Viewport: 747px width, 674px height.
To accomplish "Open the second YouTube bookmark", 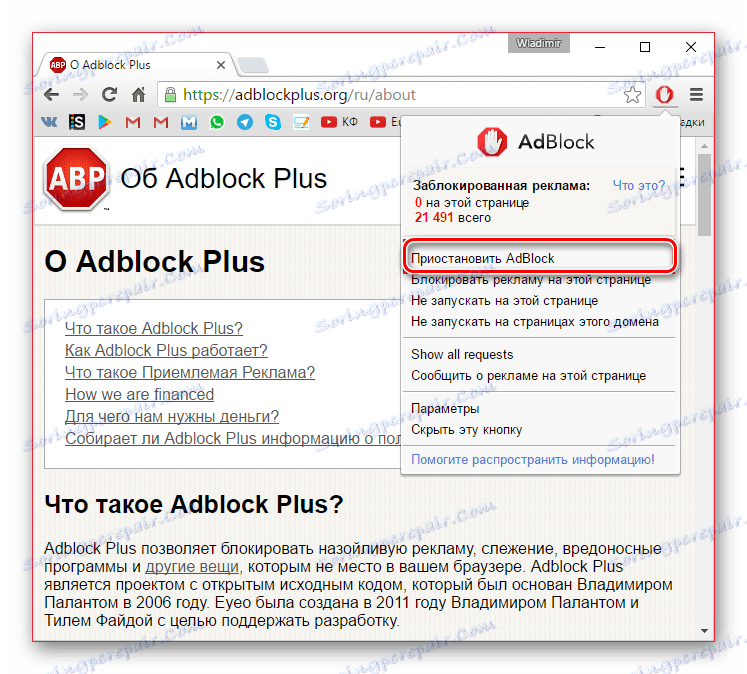I will tap(385, 122).
